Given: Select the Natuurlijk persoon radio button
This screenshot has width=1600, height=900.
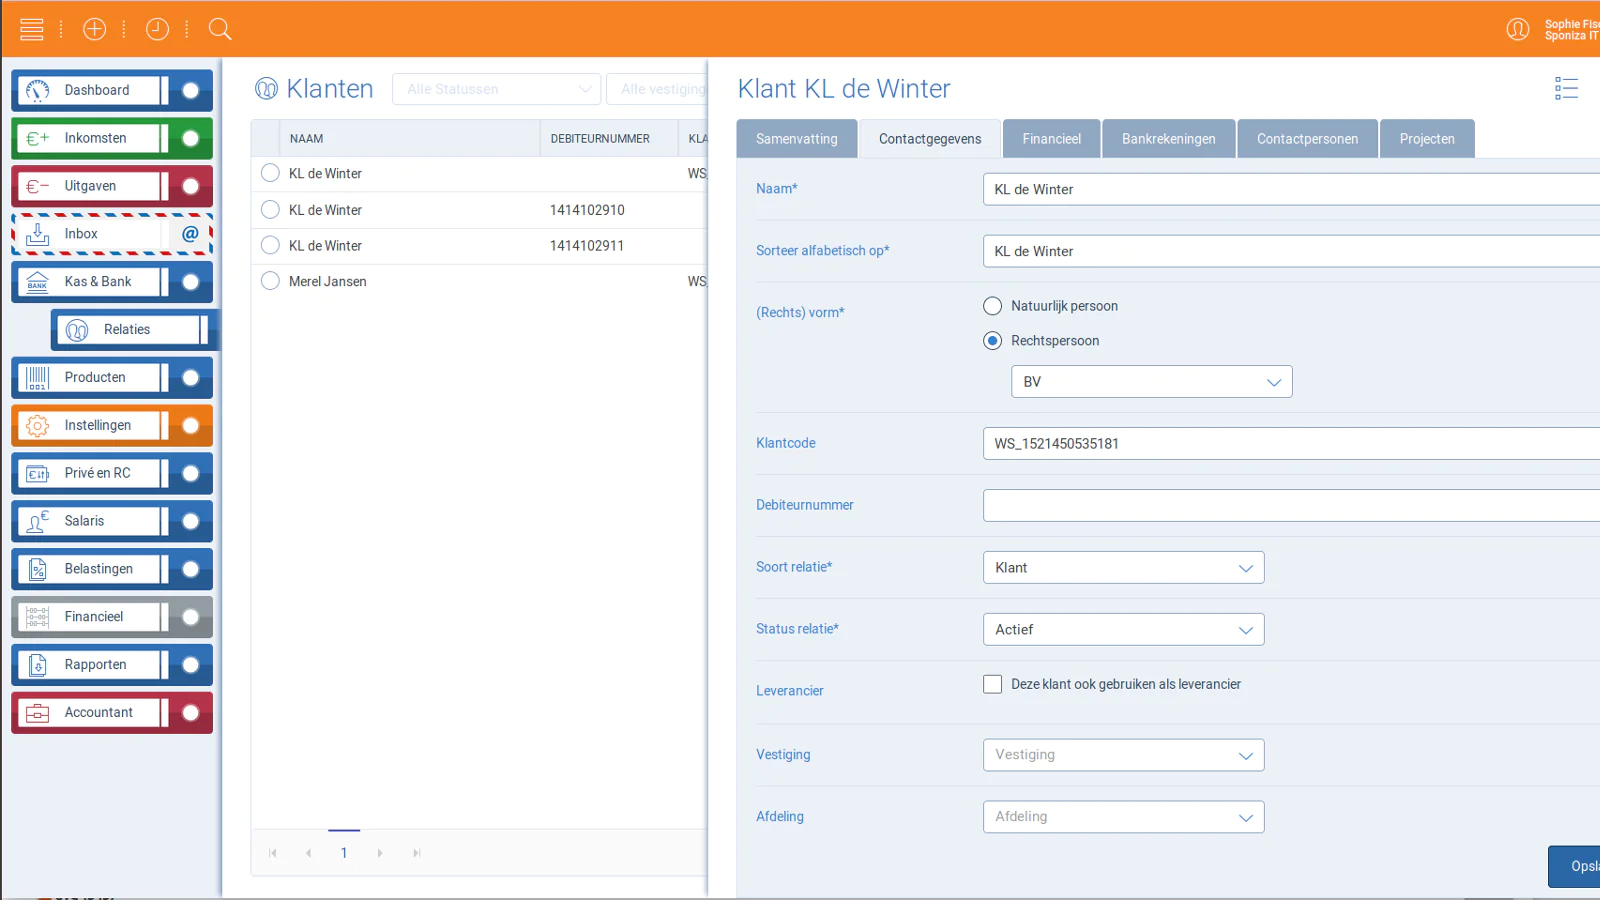Looking at the screenshot, I should coord(992,306).
